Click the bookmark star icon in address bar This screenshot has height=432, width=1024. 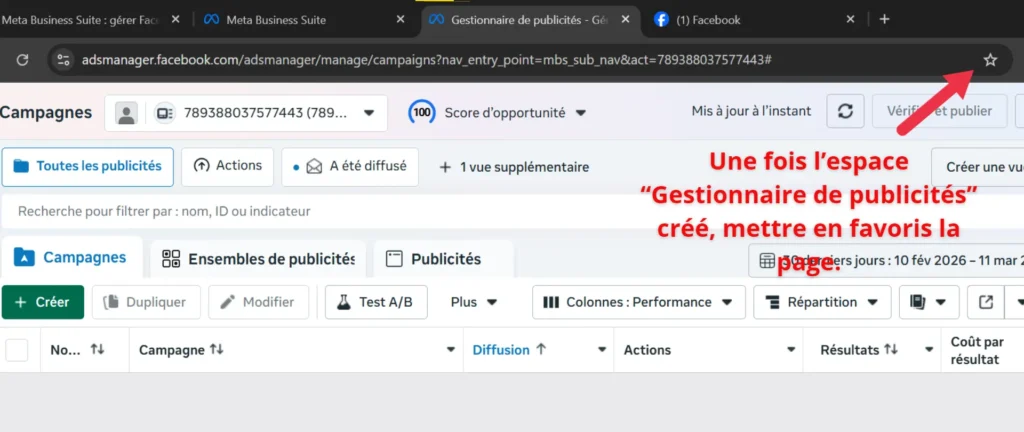(x=990, y=60)
